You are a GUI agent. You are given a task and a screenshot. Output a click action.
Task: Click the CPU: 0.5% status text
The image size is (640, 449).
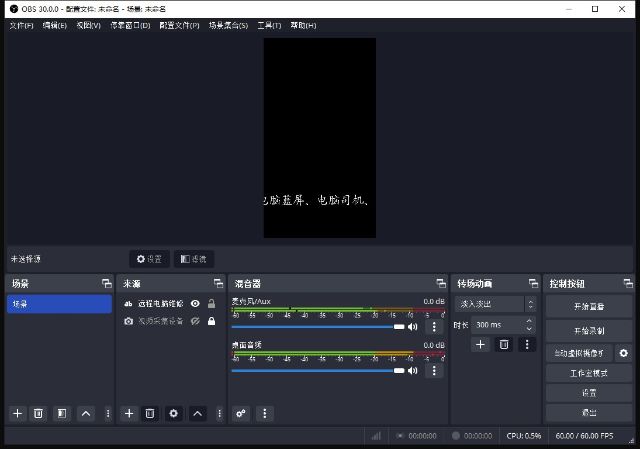point(524,436)
